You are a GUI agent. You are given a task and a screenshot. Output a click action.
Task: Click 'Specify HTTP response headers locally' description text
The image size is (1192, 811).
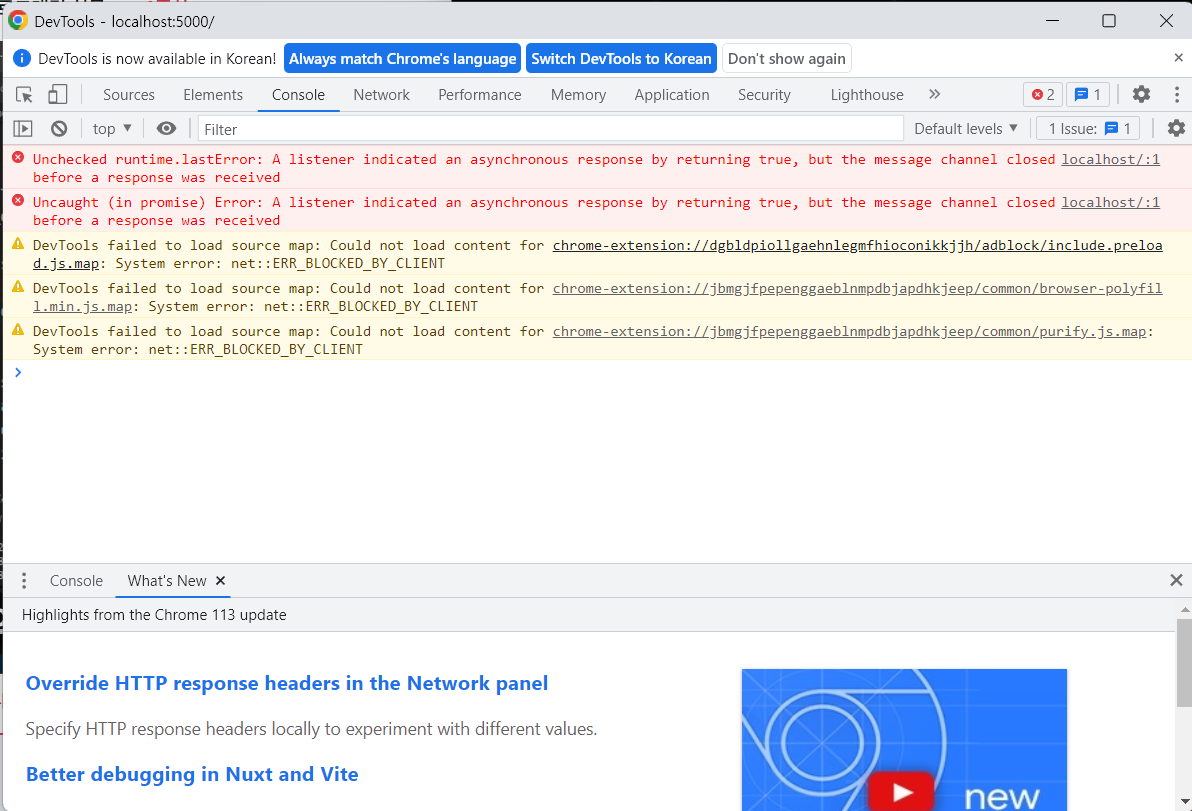[311, 729]
